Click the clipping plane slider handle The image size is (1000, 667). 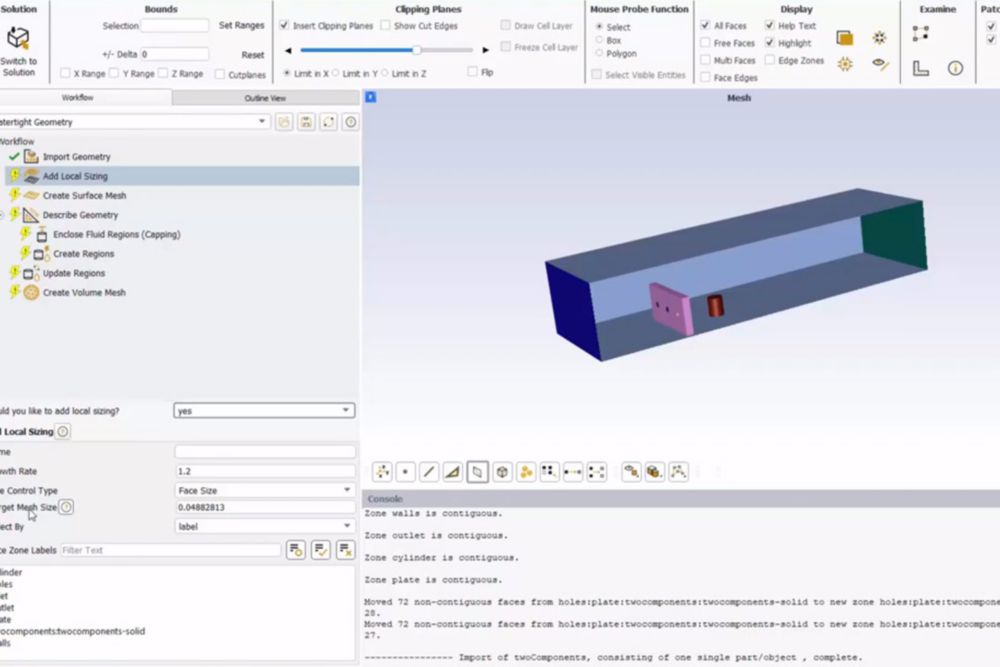416,49
